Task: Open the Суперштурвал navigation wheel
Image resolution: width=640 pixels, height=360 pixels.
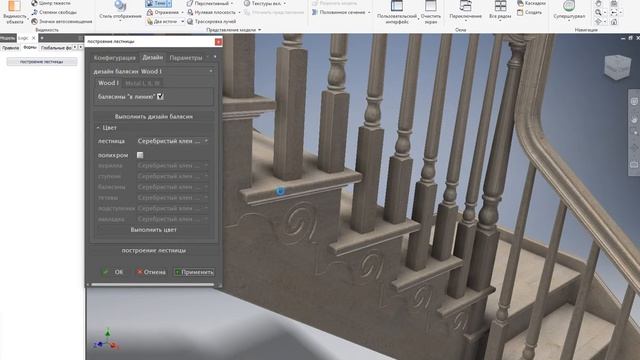Action: pyautogui.click(x=569, y=11)
